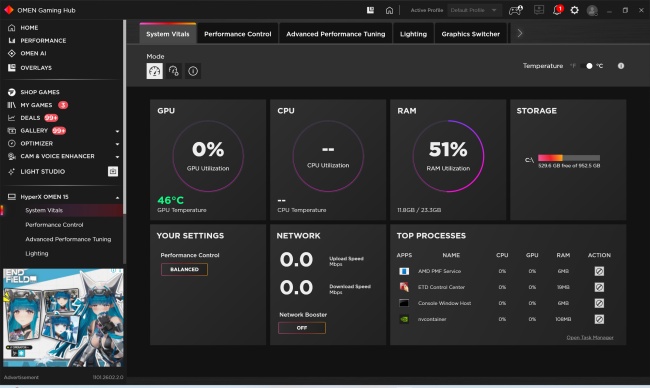The height and width of the screenshot is (388, 650).
Task: Click the C: storage usage bar
Action: pos(569,158)
